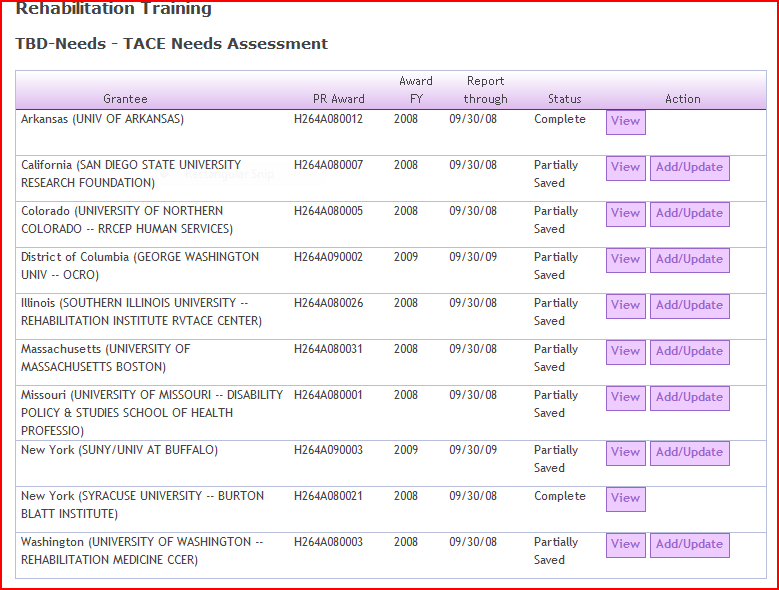Click Rehabilitation Training page title
This screenshot has height=590, width=779.
tap(114, 8)
